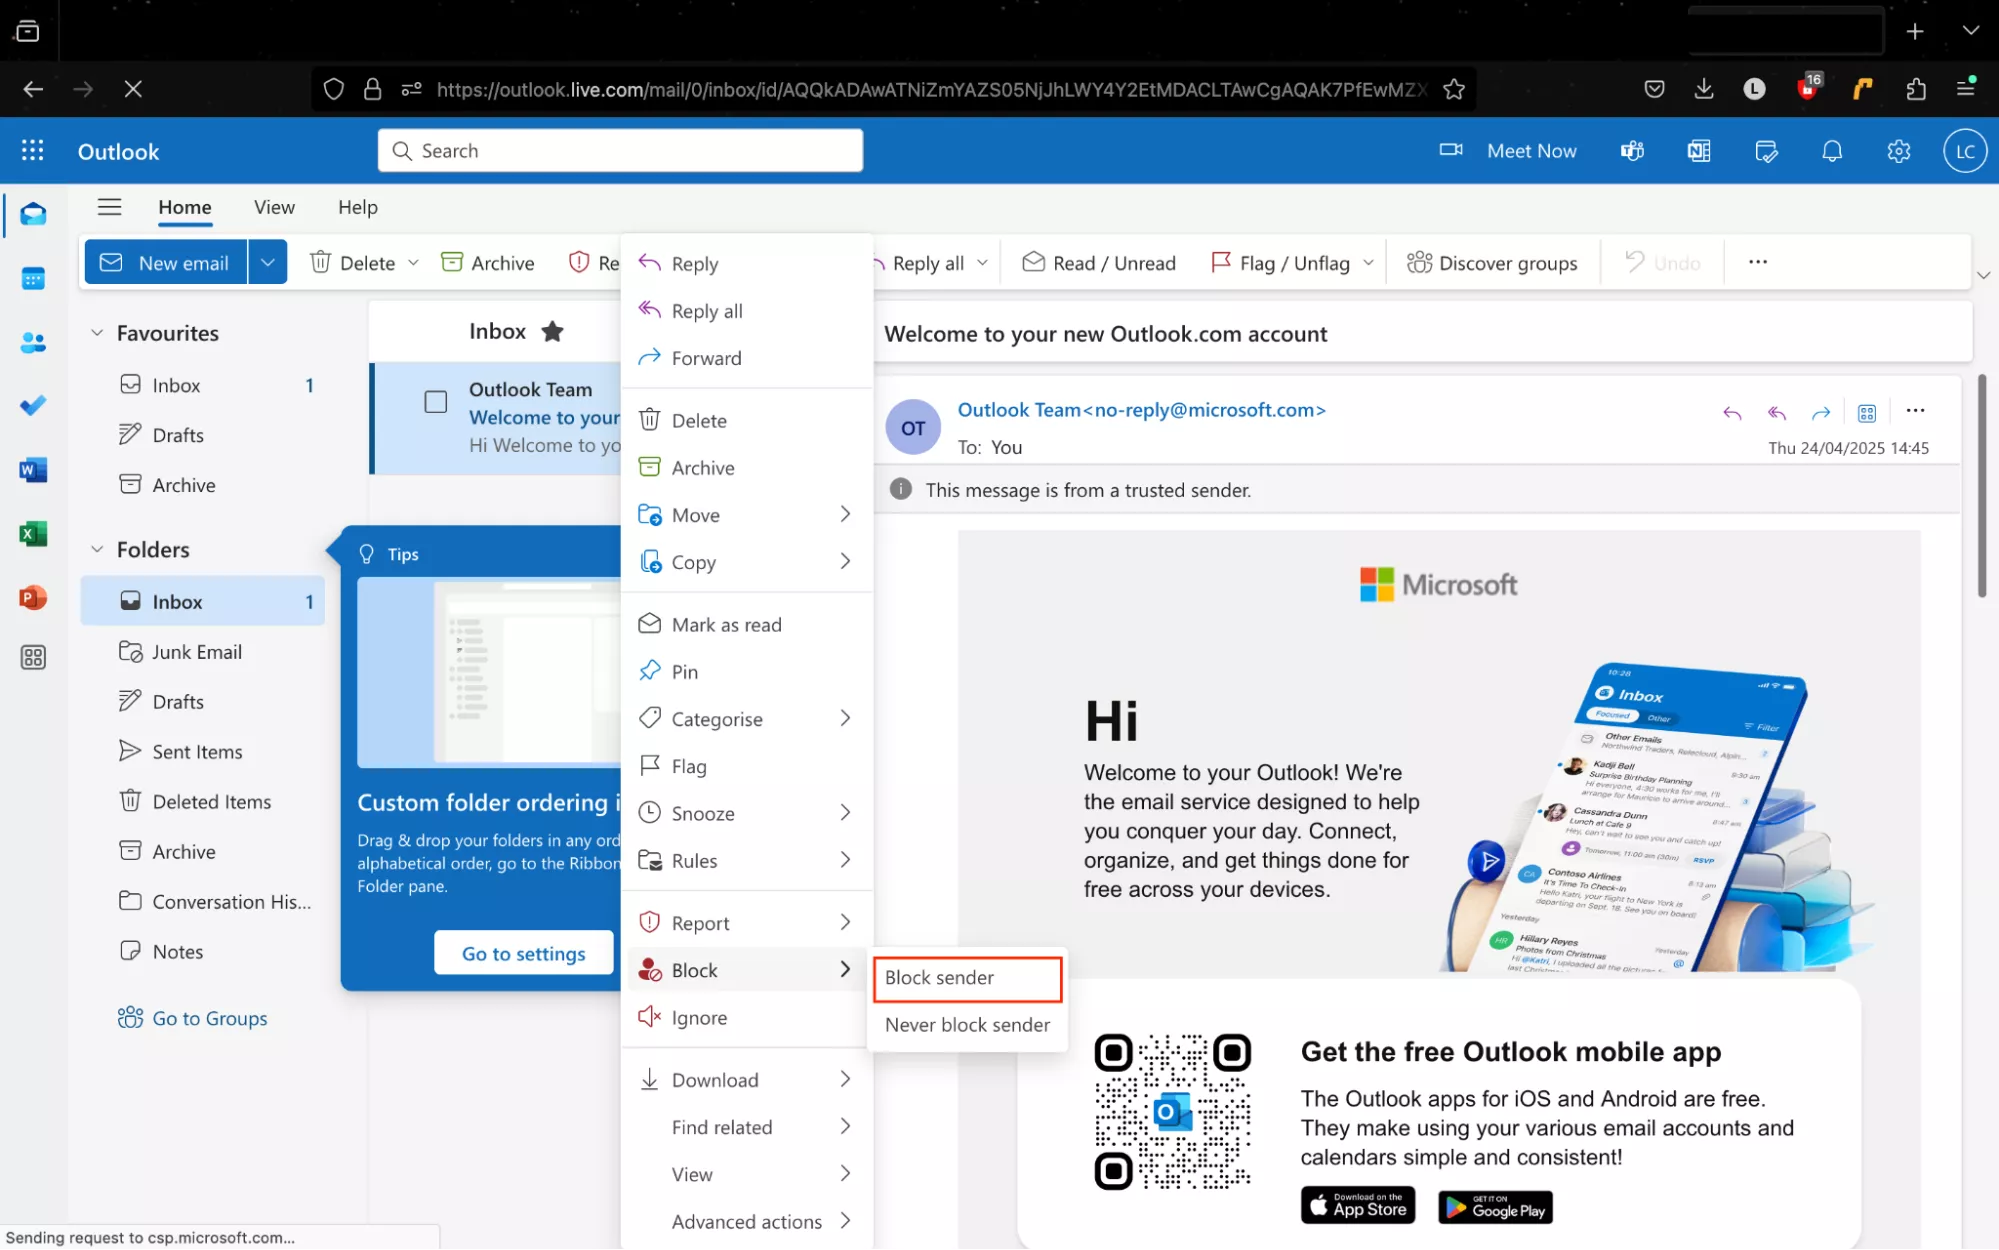
Task: Click inside the Search field
Action: [x=620, y=151]
